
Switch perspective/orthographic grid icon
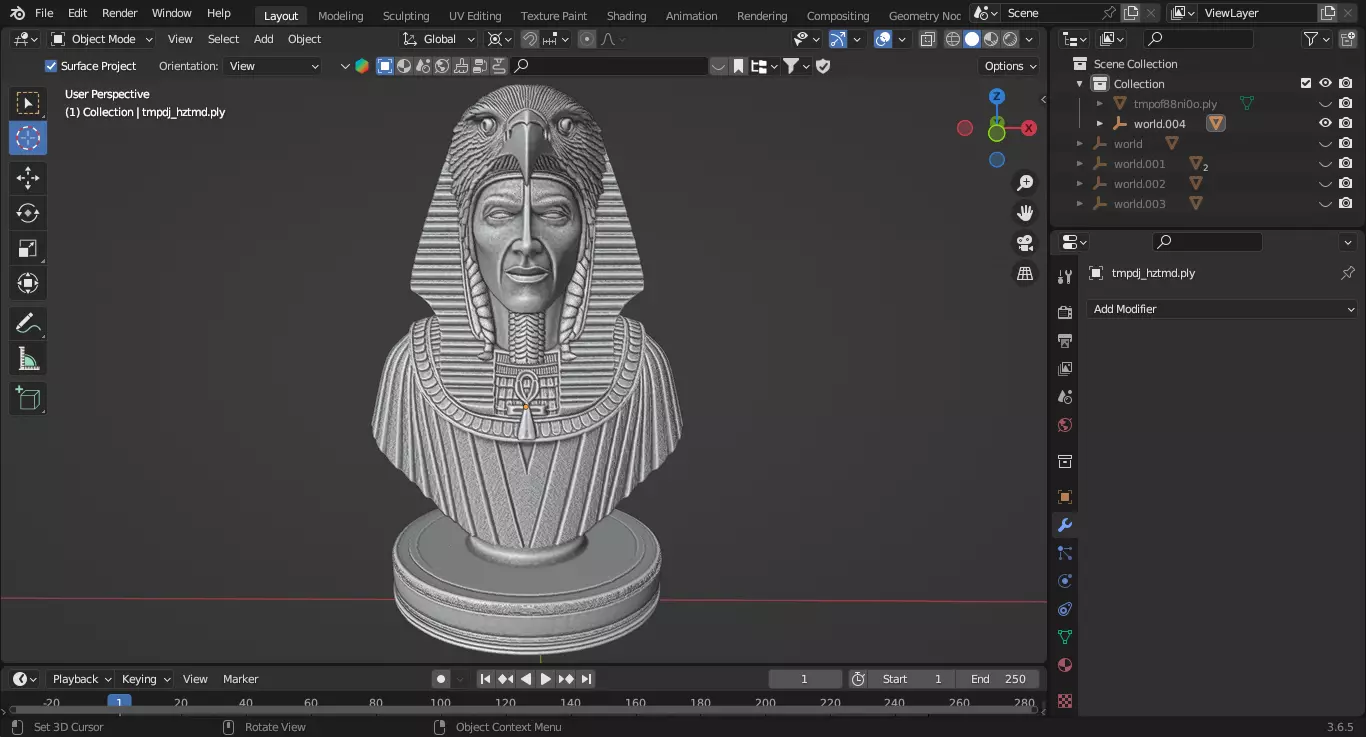coord(1025,273)
